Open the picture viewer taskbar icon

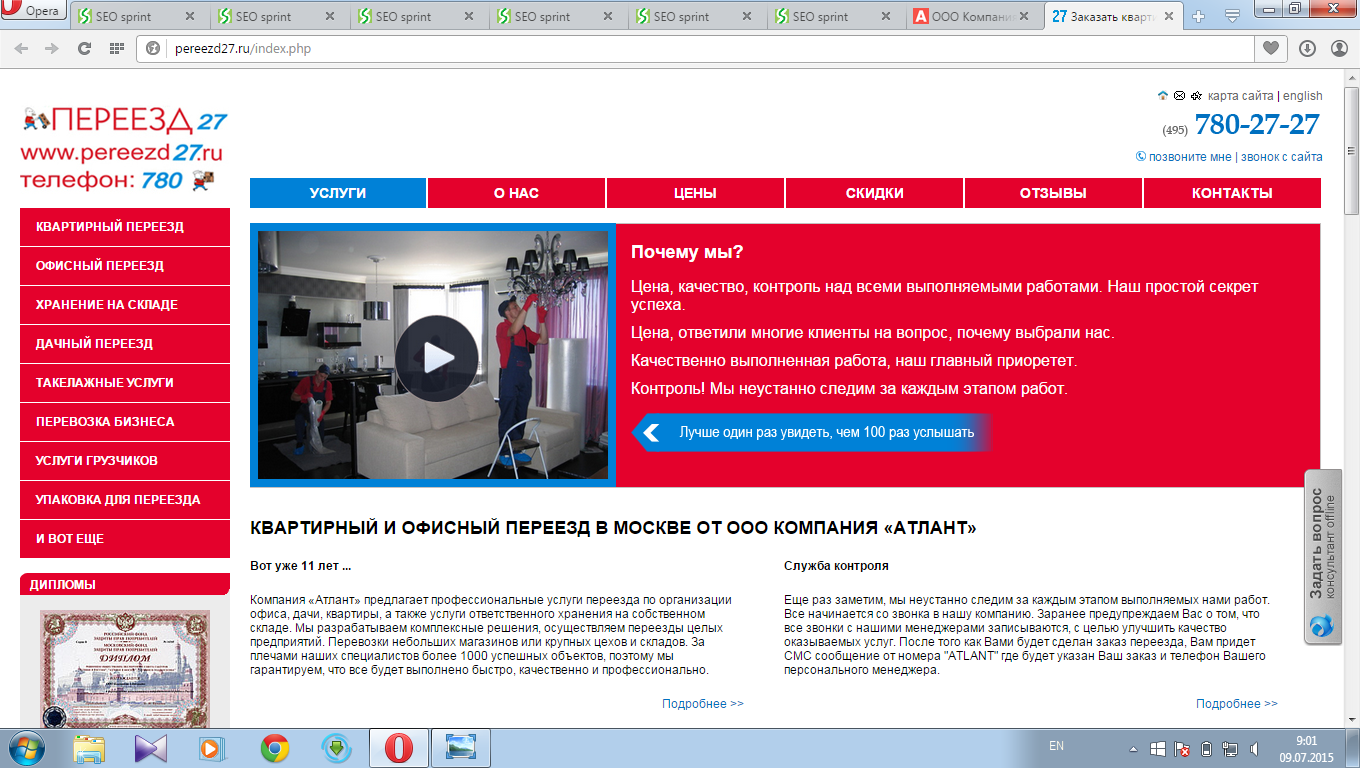(461, 747)
